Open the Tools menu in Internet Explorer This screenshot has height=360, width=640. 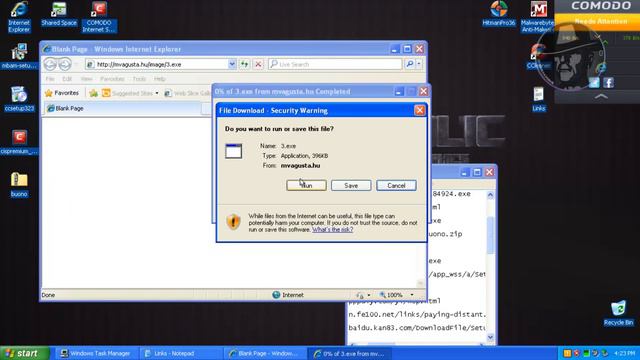[139, 79]
